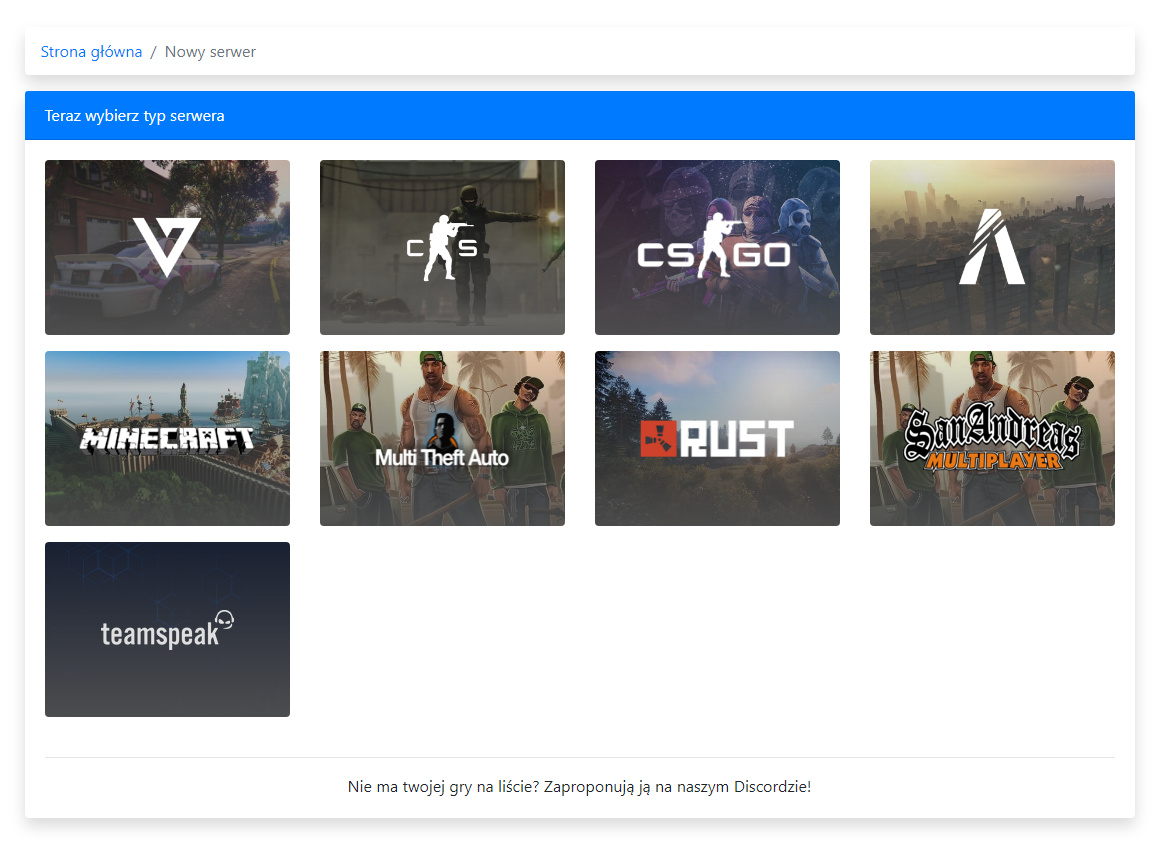Open the Rust server type card
1158x842 pixels.
(717, 490)
